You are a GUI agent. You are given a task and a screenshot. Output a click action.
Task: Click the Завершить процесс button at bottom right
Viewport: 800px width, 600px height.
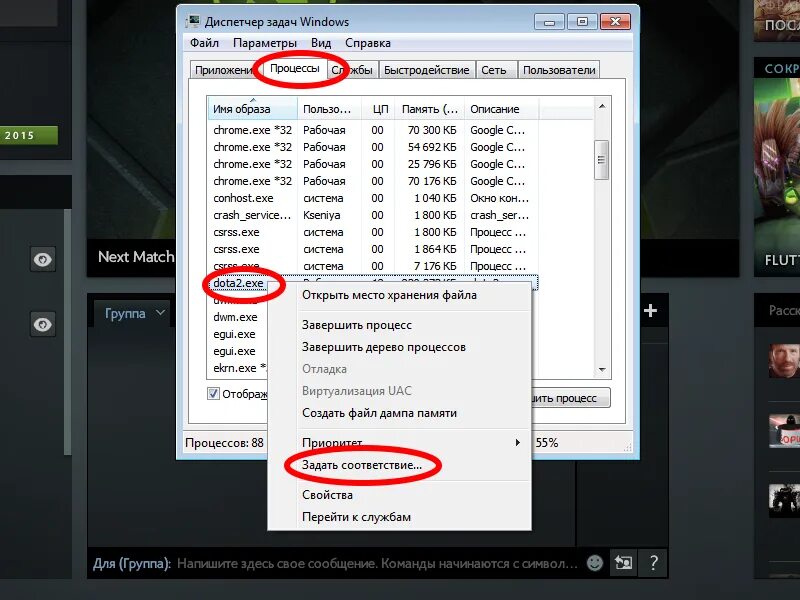pos(570,398)
